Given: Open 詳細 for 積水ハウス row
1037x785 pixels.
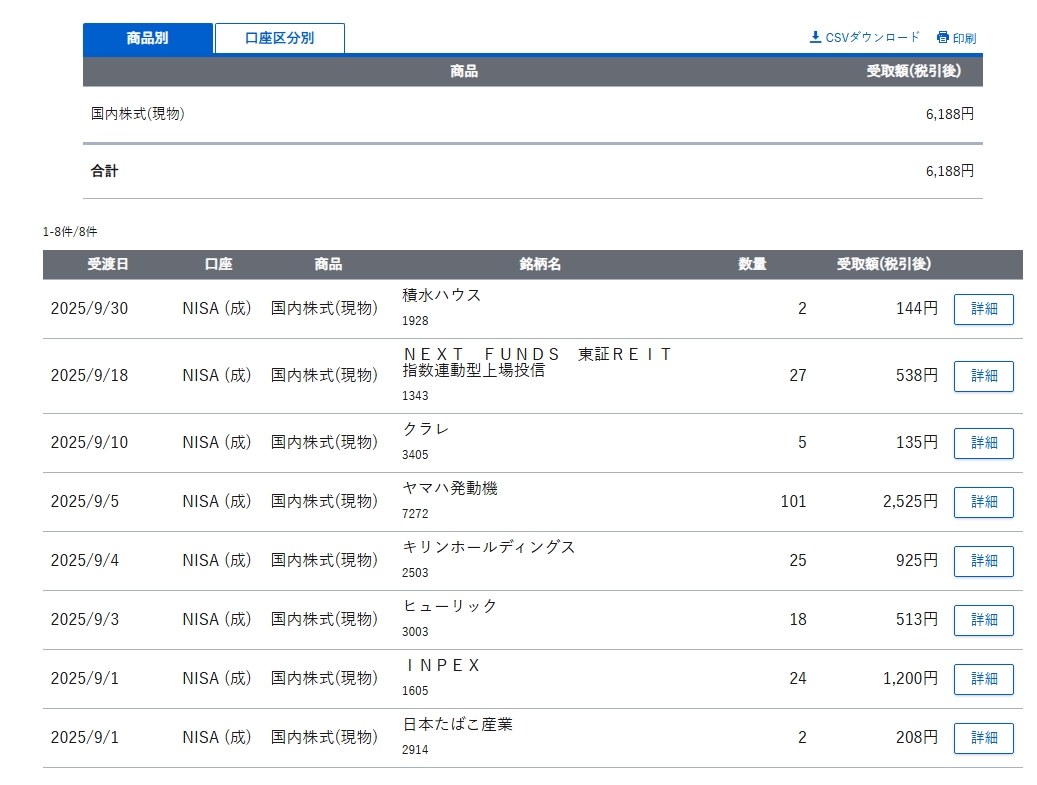Looking at the screenshot, I should [x=983, y=309].
